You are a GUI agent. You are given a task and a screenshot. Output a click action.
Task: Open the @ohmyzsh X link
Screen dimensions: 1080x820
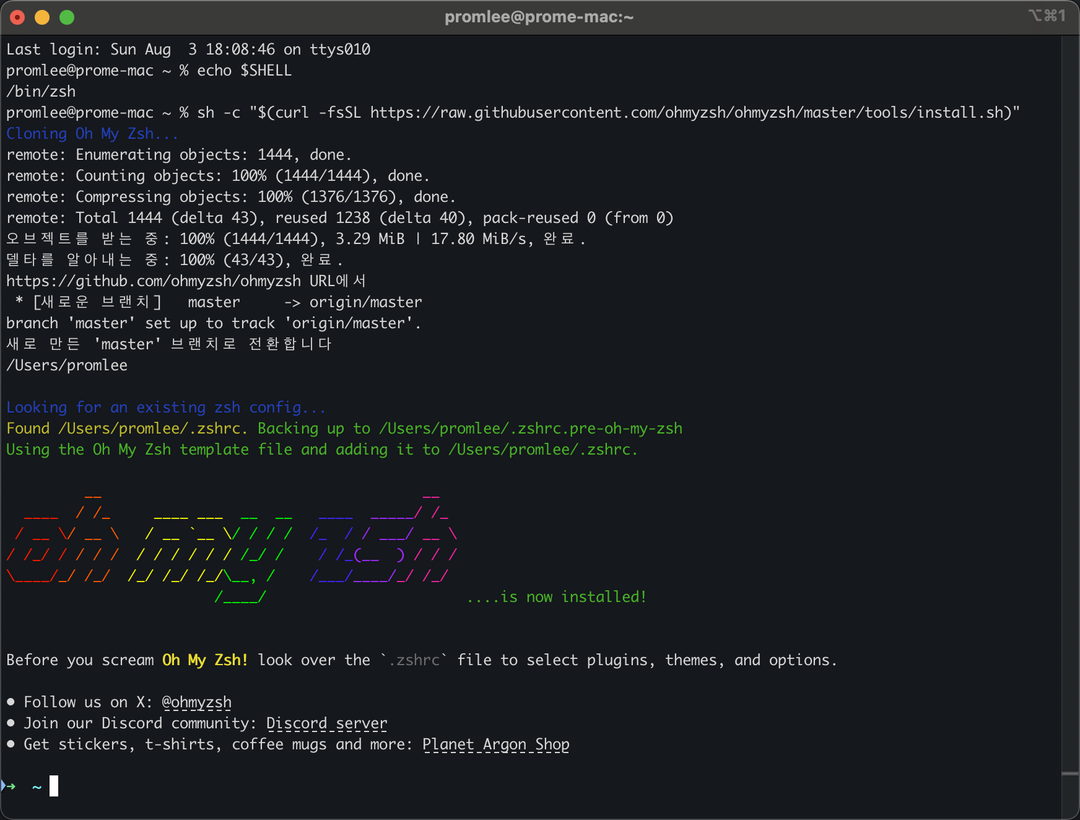click(196, 702)
